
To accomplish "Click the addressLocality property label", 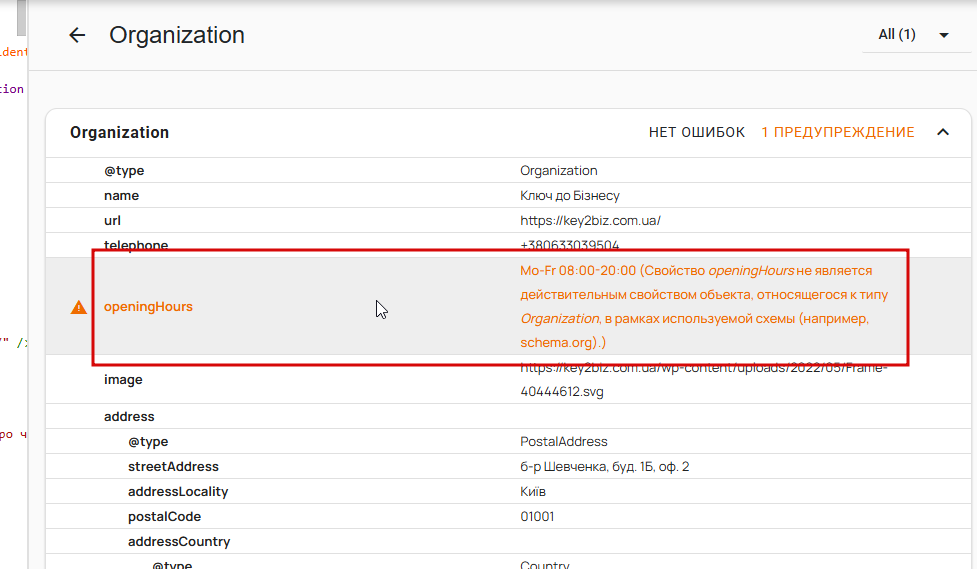I will (178, 492).
